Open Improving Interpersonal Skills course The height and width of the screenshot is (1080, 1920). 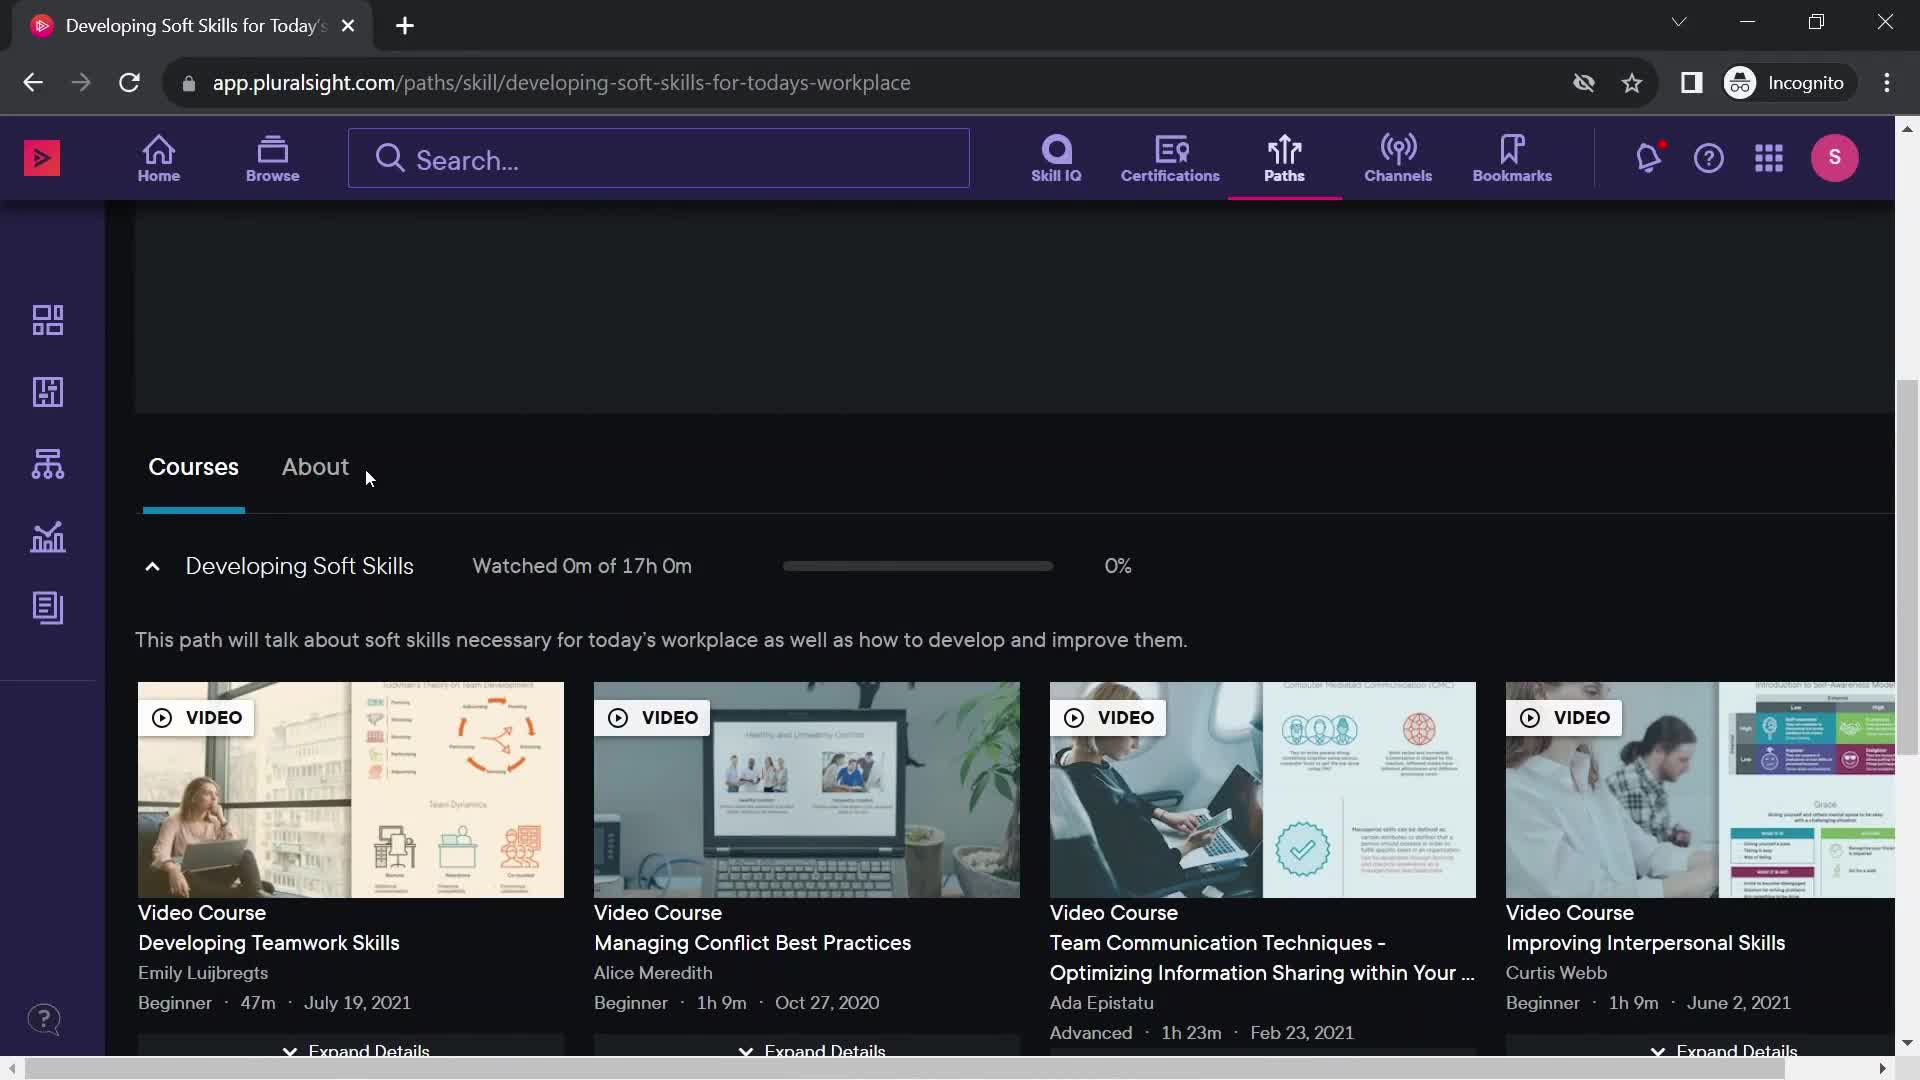1645,943
